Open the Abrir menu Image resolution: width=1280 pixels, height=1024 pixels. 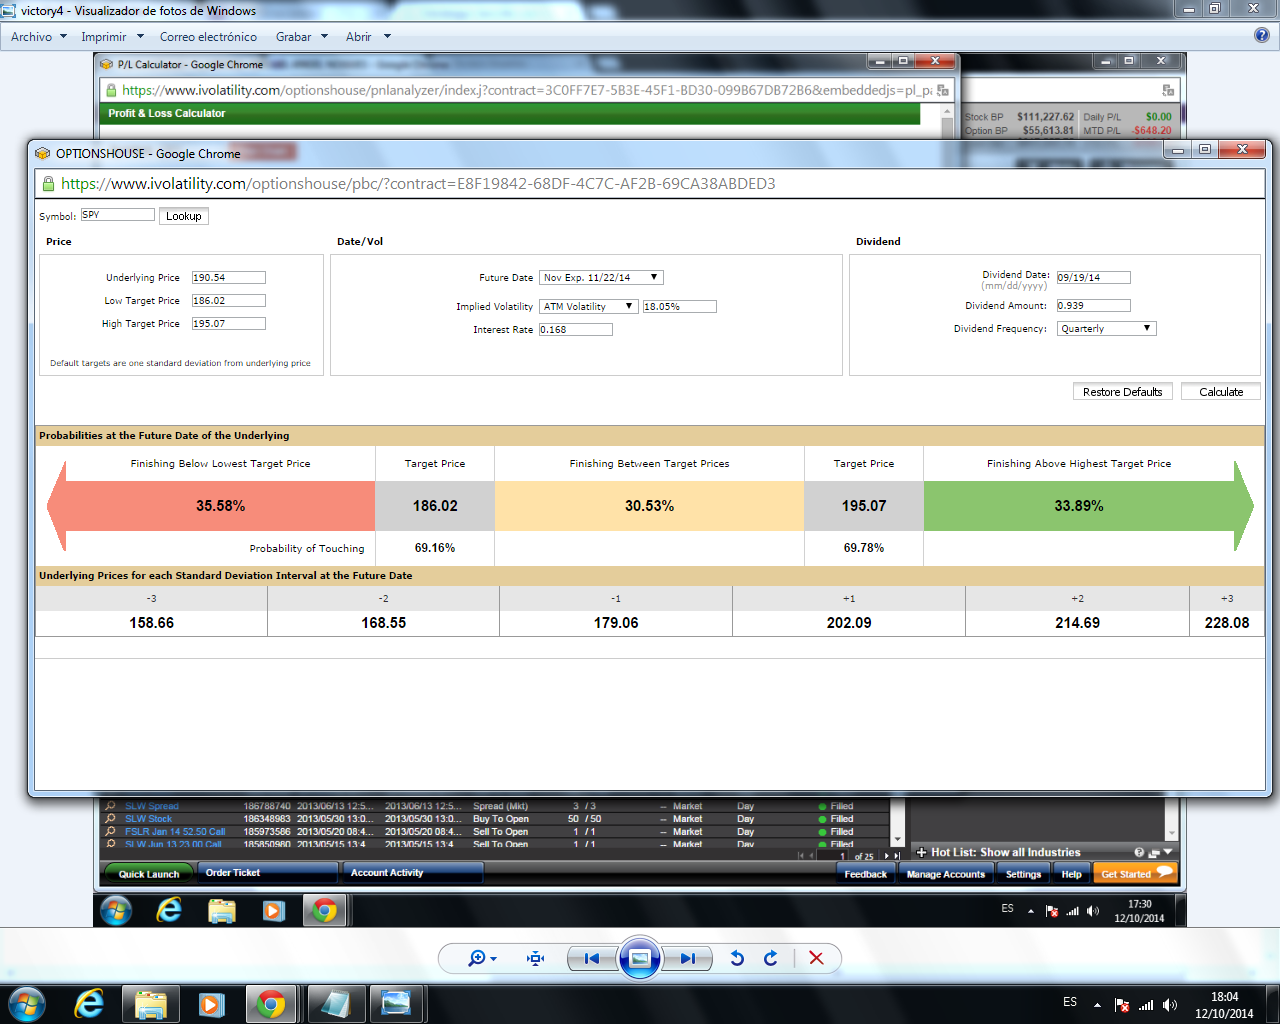click(367, 37)
